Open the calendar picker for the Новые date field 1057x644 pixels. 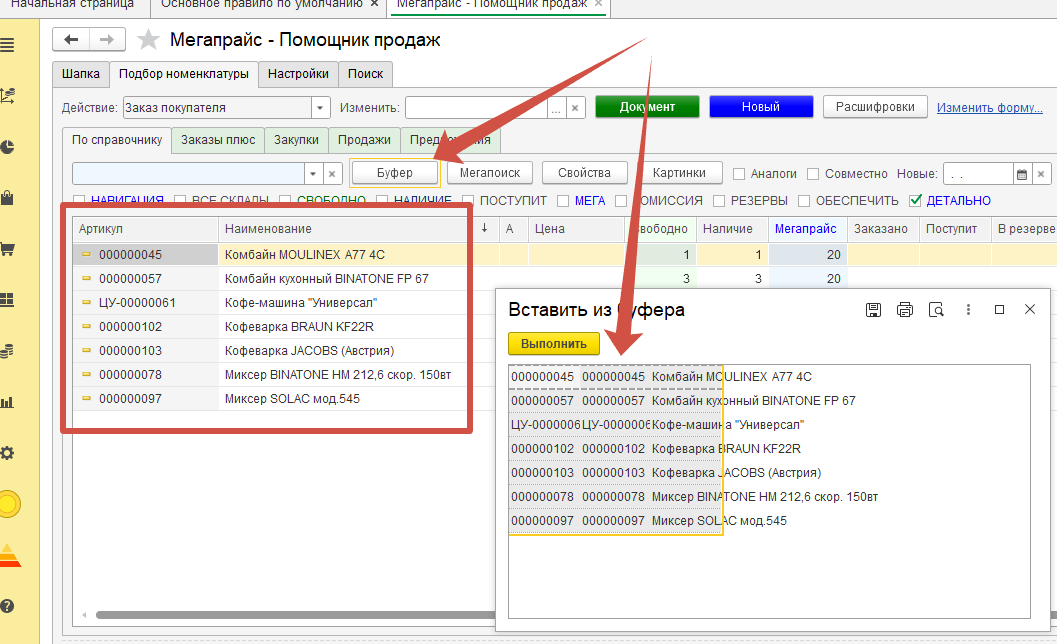(x=1022, y=174)
